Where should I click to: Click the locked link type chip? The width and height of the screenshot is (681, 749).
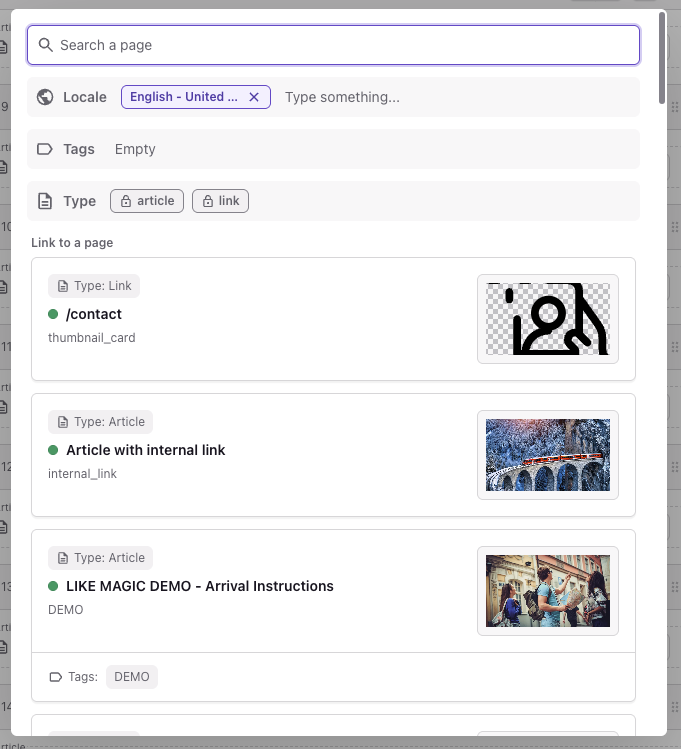pos(220,201)
